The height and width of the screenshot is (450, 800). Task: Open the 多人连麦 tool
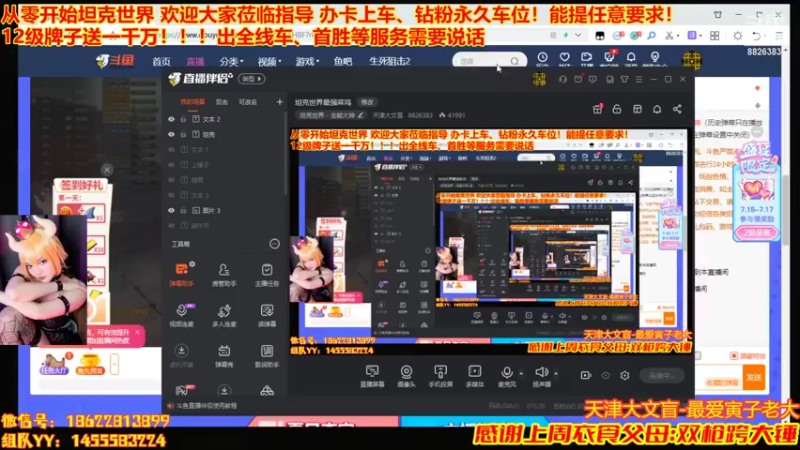point(224,315)
